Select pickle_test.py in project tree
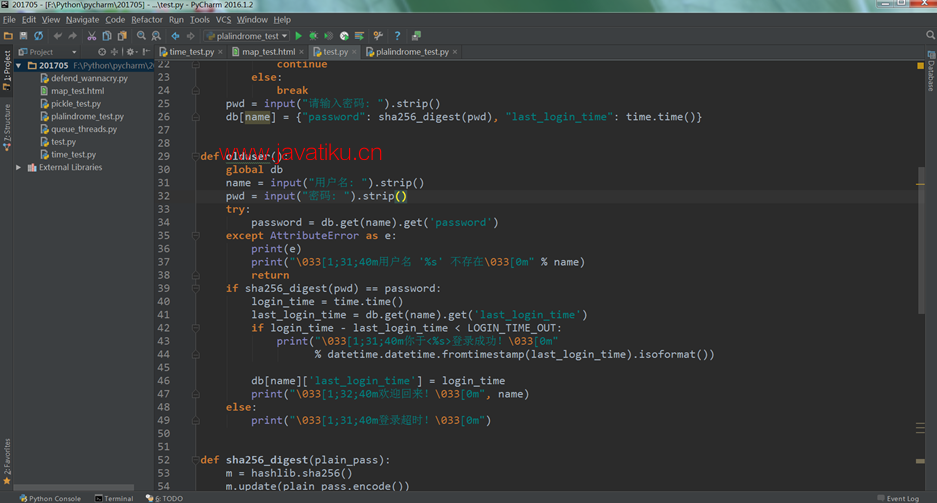 pos(75,103)
